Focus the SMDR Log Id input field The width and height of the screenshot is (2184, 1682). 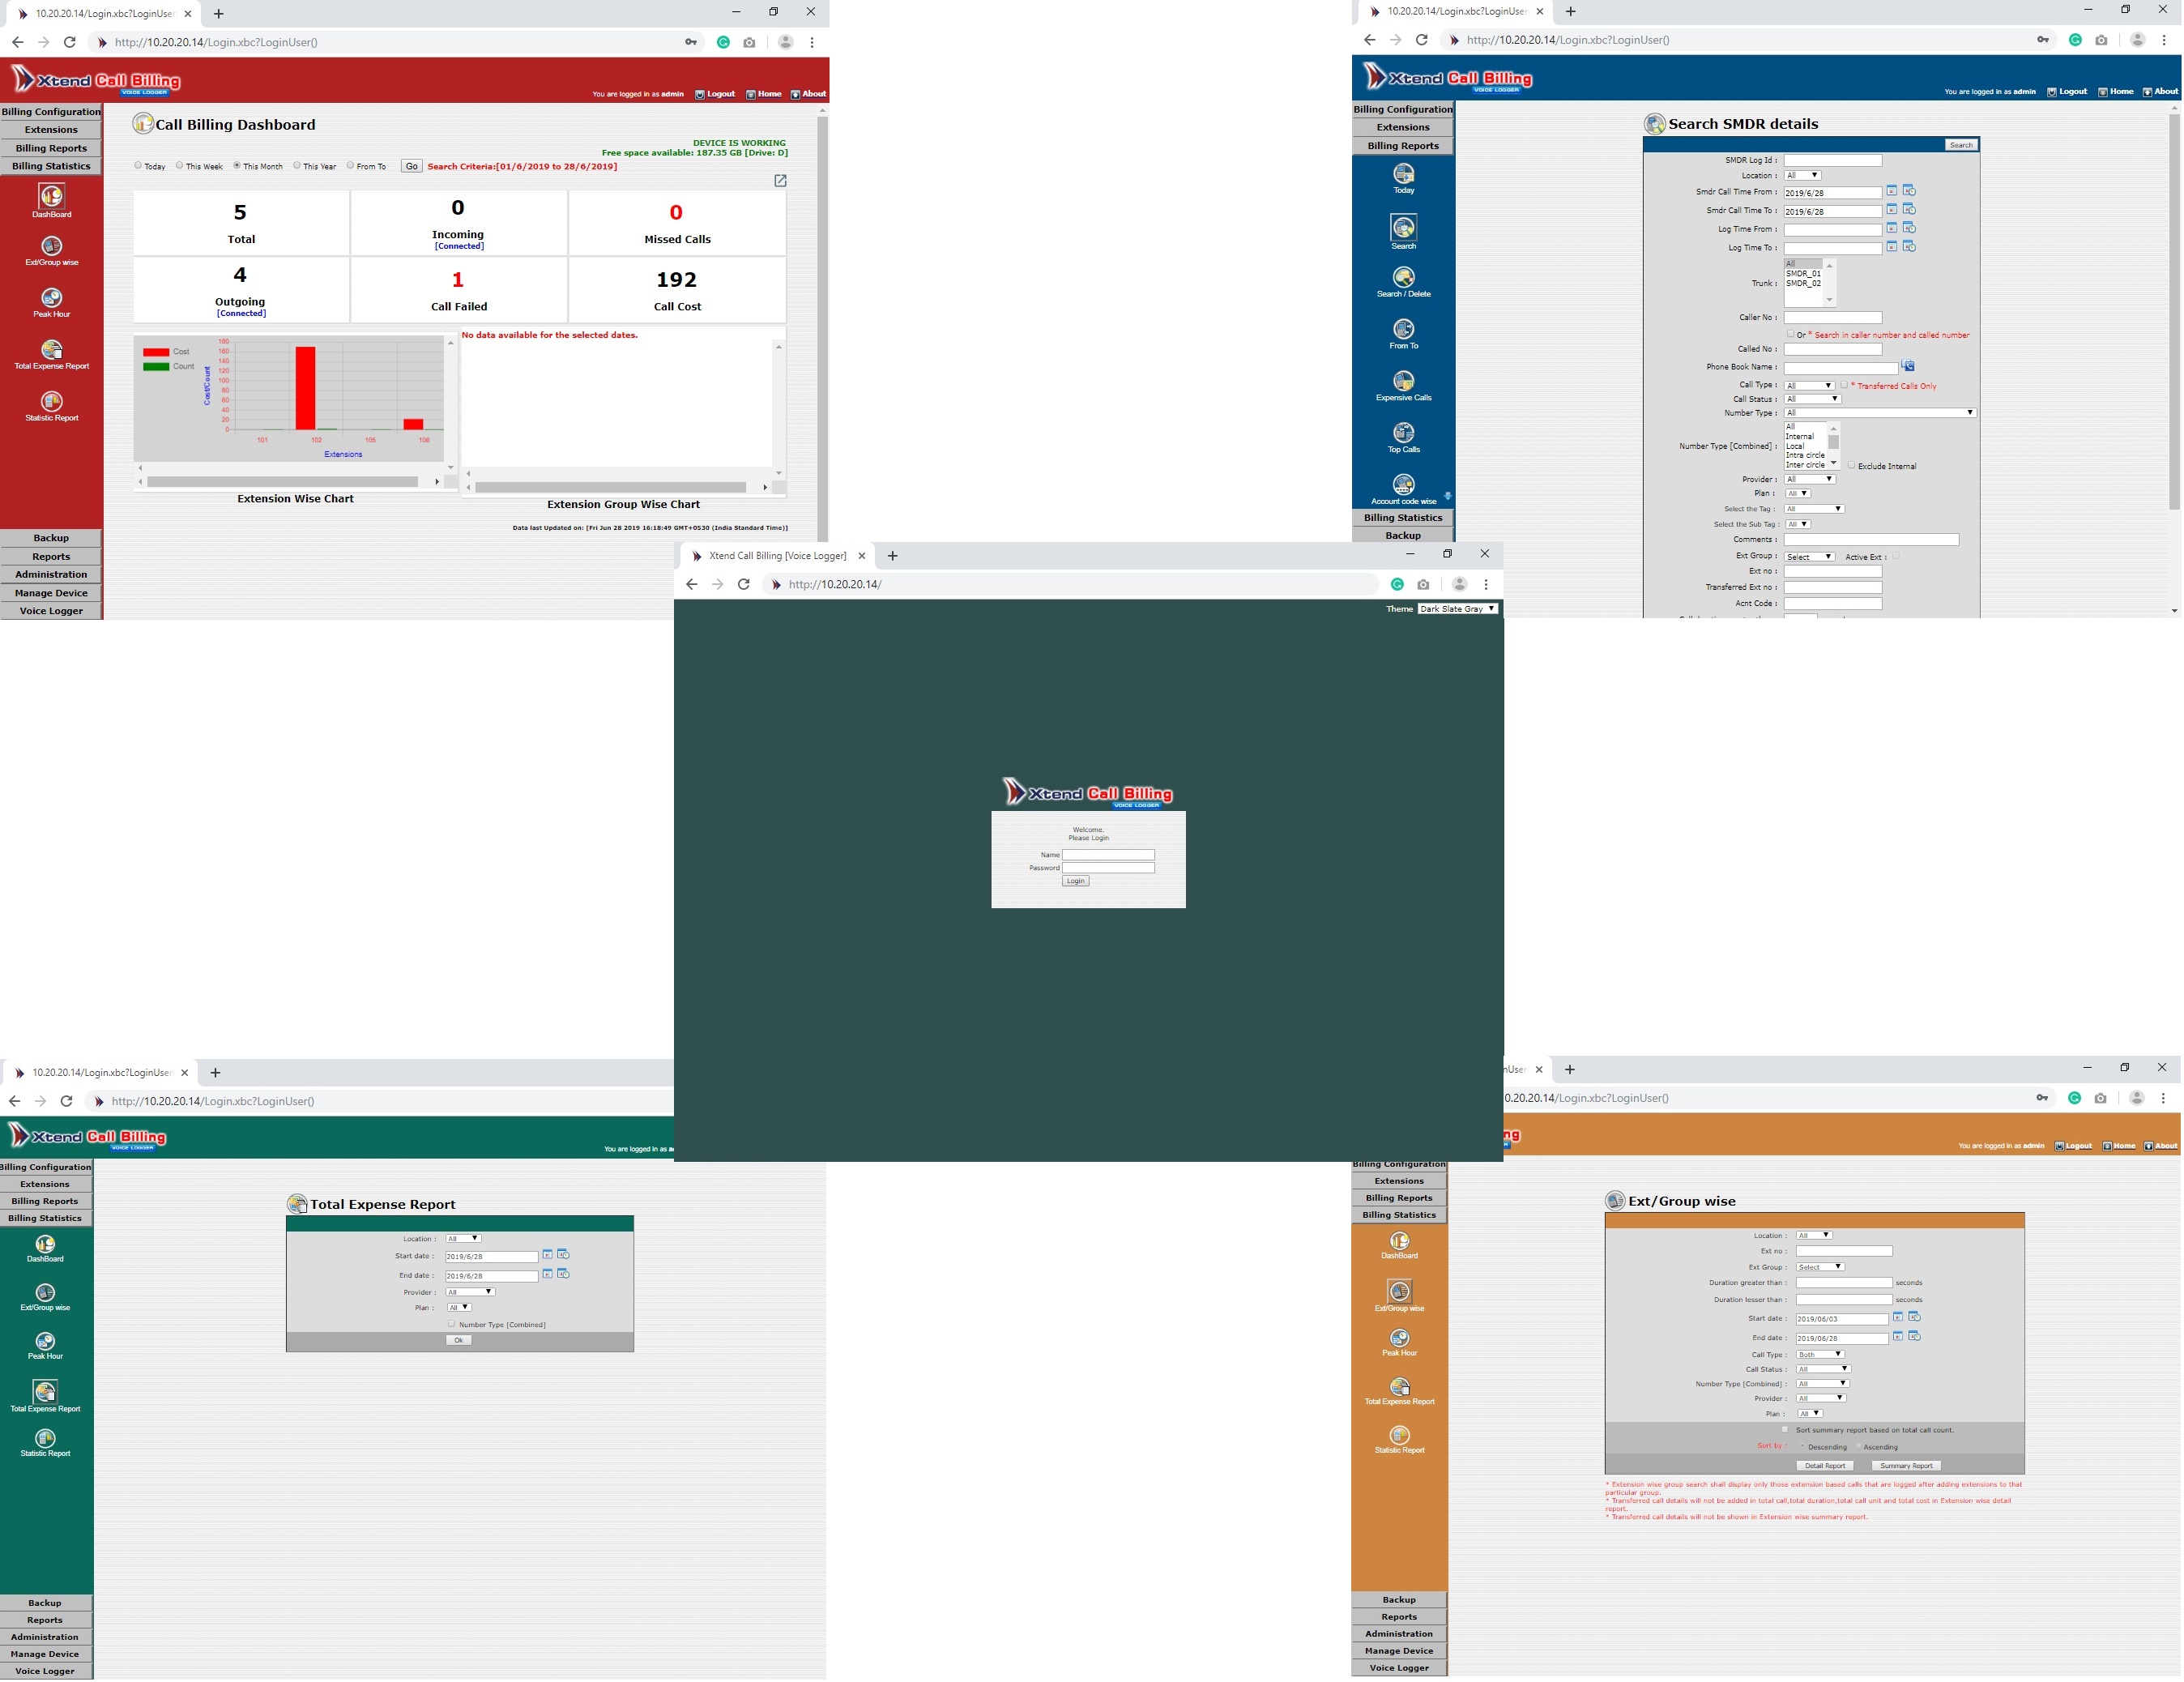(x=1833, y=160)
